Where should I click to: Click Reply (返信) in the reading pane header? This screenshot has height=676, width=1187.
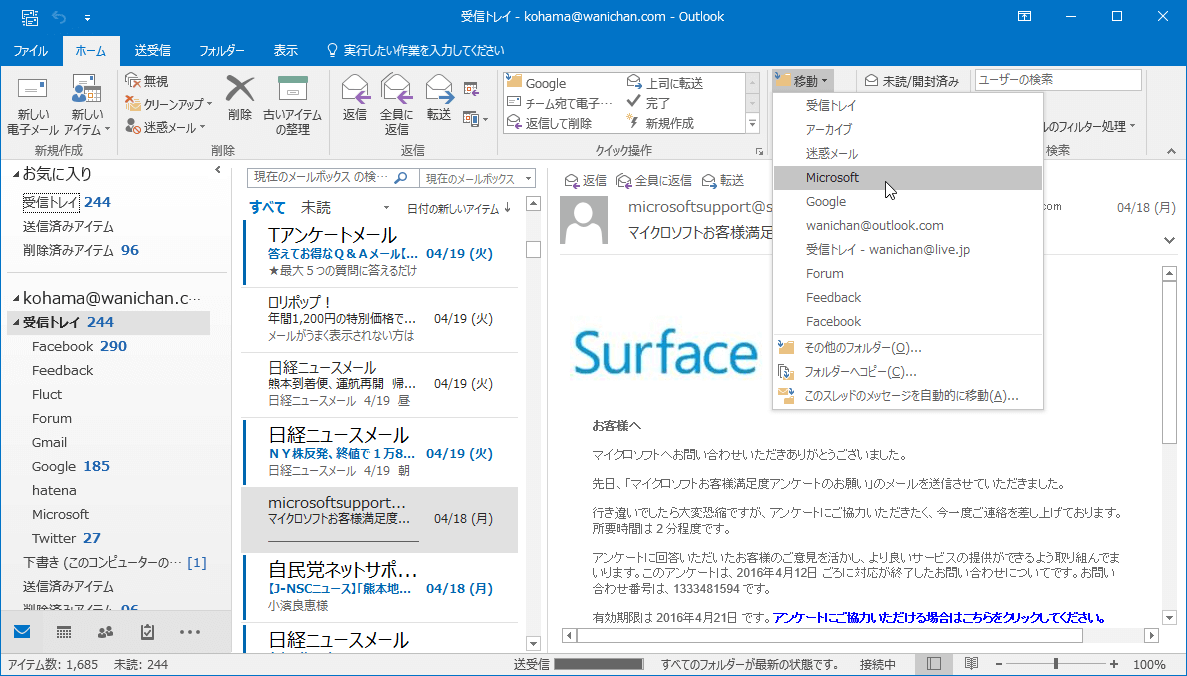pos(586,180)
